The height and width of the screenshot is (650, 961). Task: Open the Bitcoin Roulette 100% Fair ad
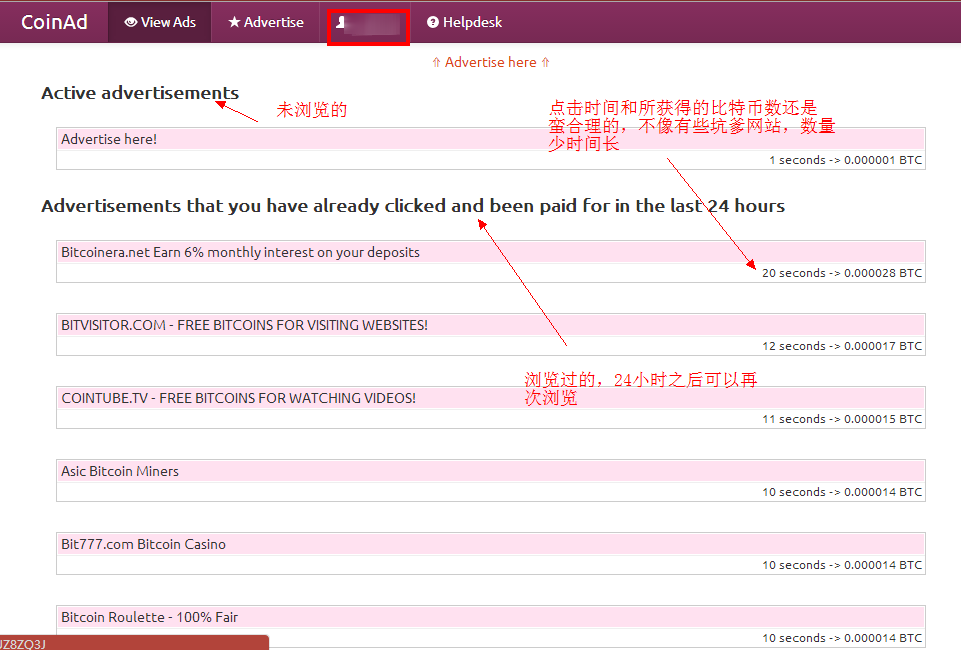(x=149, y=618)
